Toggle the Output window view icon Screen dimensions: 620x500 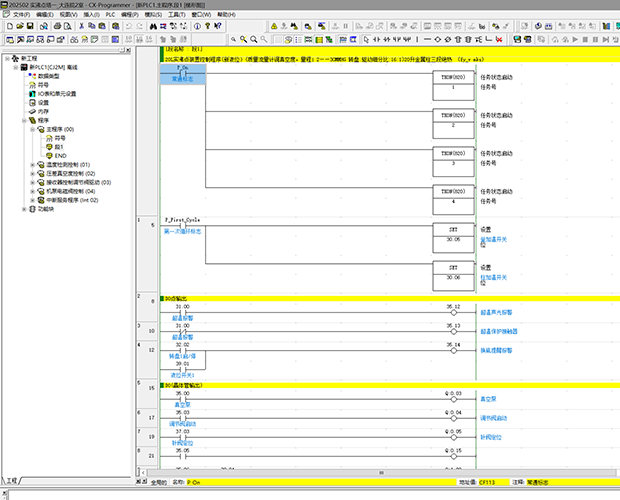pyautogui.click(x=20, y=39)
